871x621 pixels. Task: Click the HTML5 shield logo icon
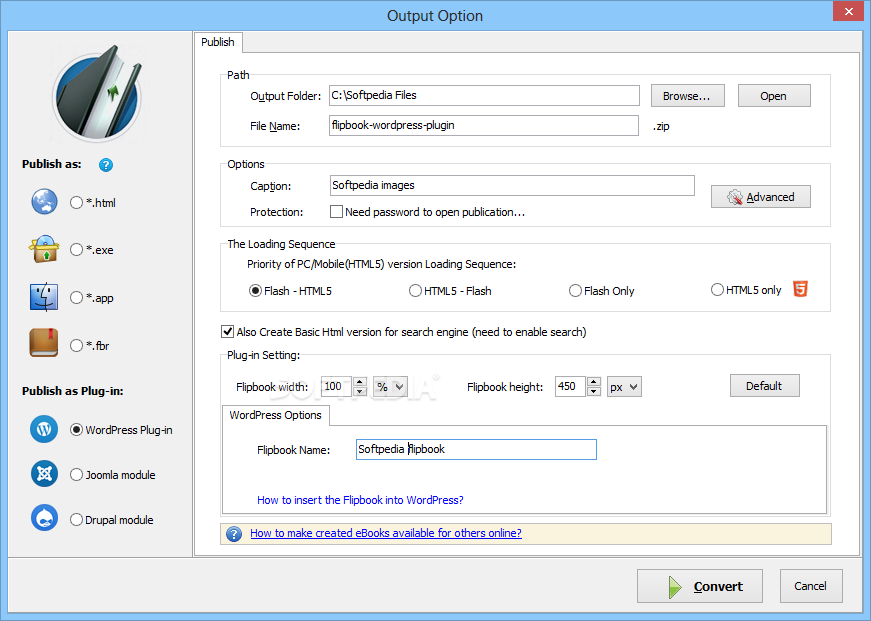pos(800,289)
